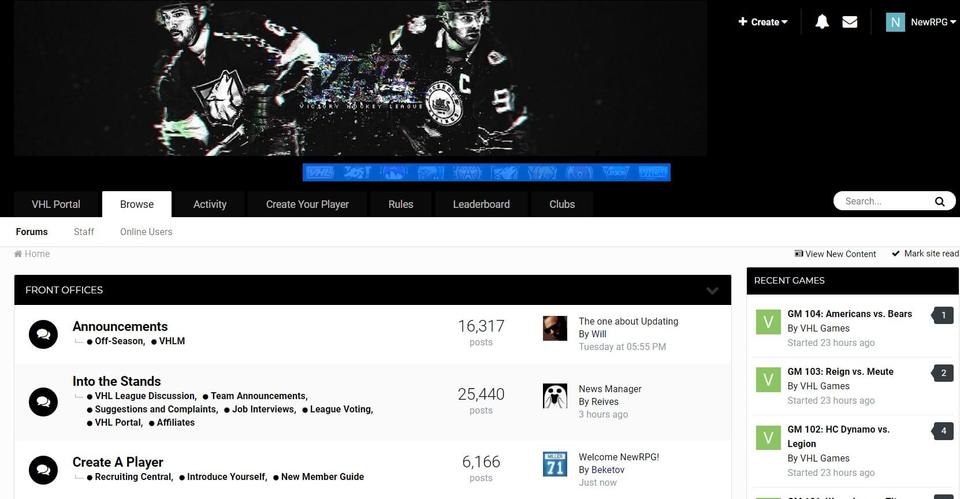Open GM 102: HC Dynamo vs. Legion

tap(838, 437)
